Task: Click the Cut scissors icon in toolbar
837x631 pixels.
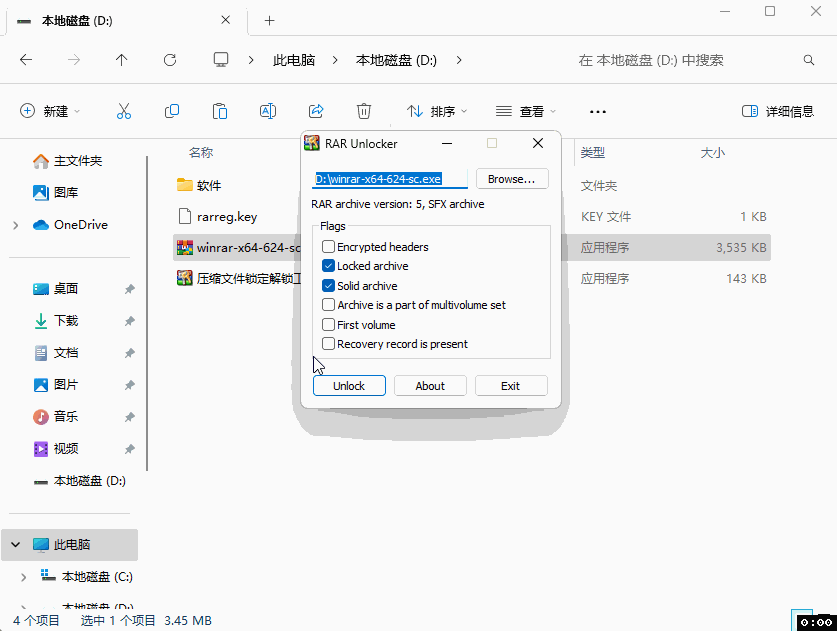Action: 124,111
